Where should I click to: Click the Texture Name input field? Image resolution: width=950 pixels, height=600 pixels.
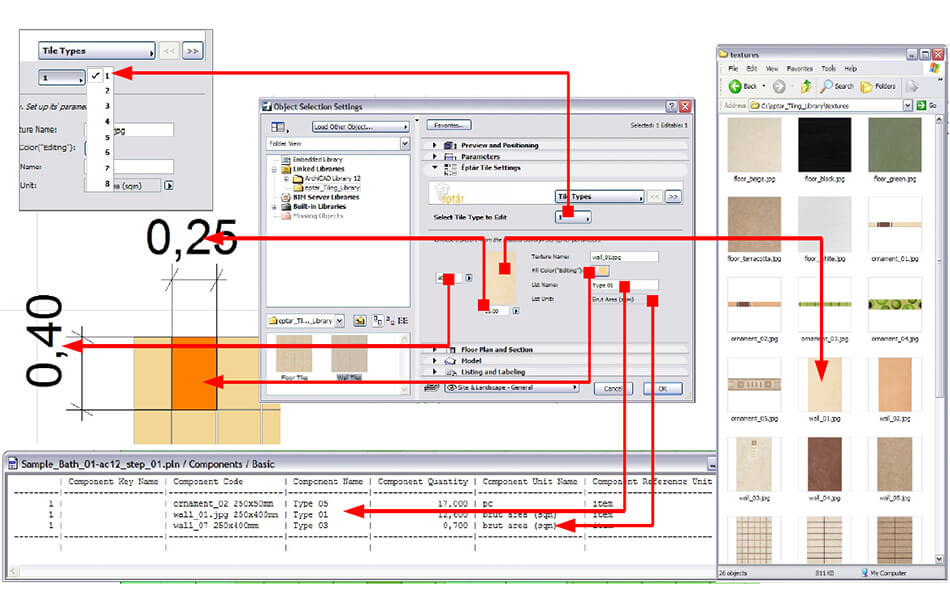[x=624, y=257]
